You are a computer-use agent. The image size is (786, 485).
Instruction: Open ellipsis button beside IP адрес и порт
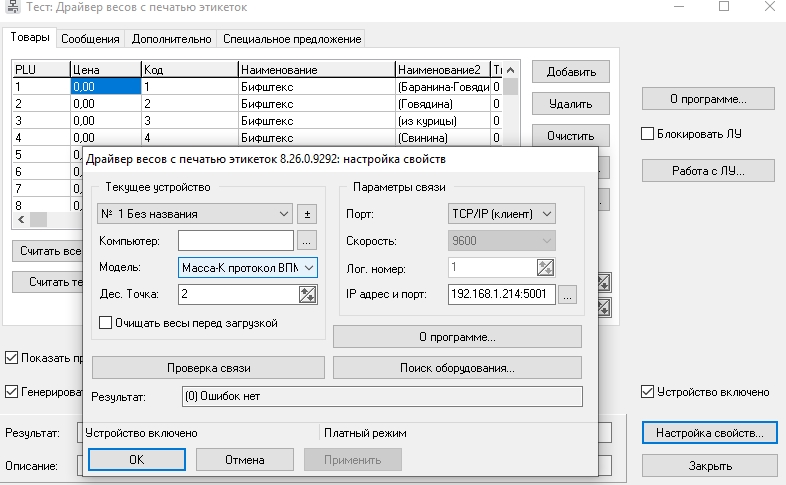point(567,295)
